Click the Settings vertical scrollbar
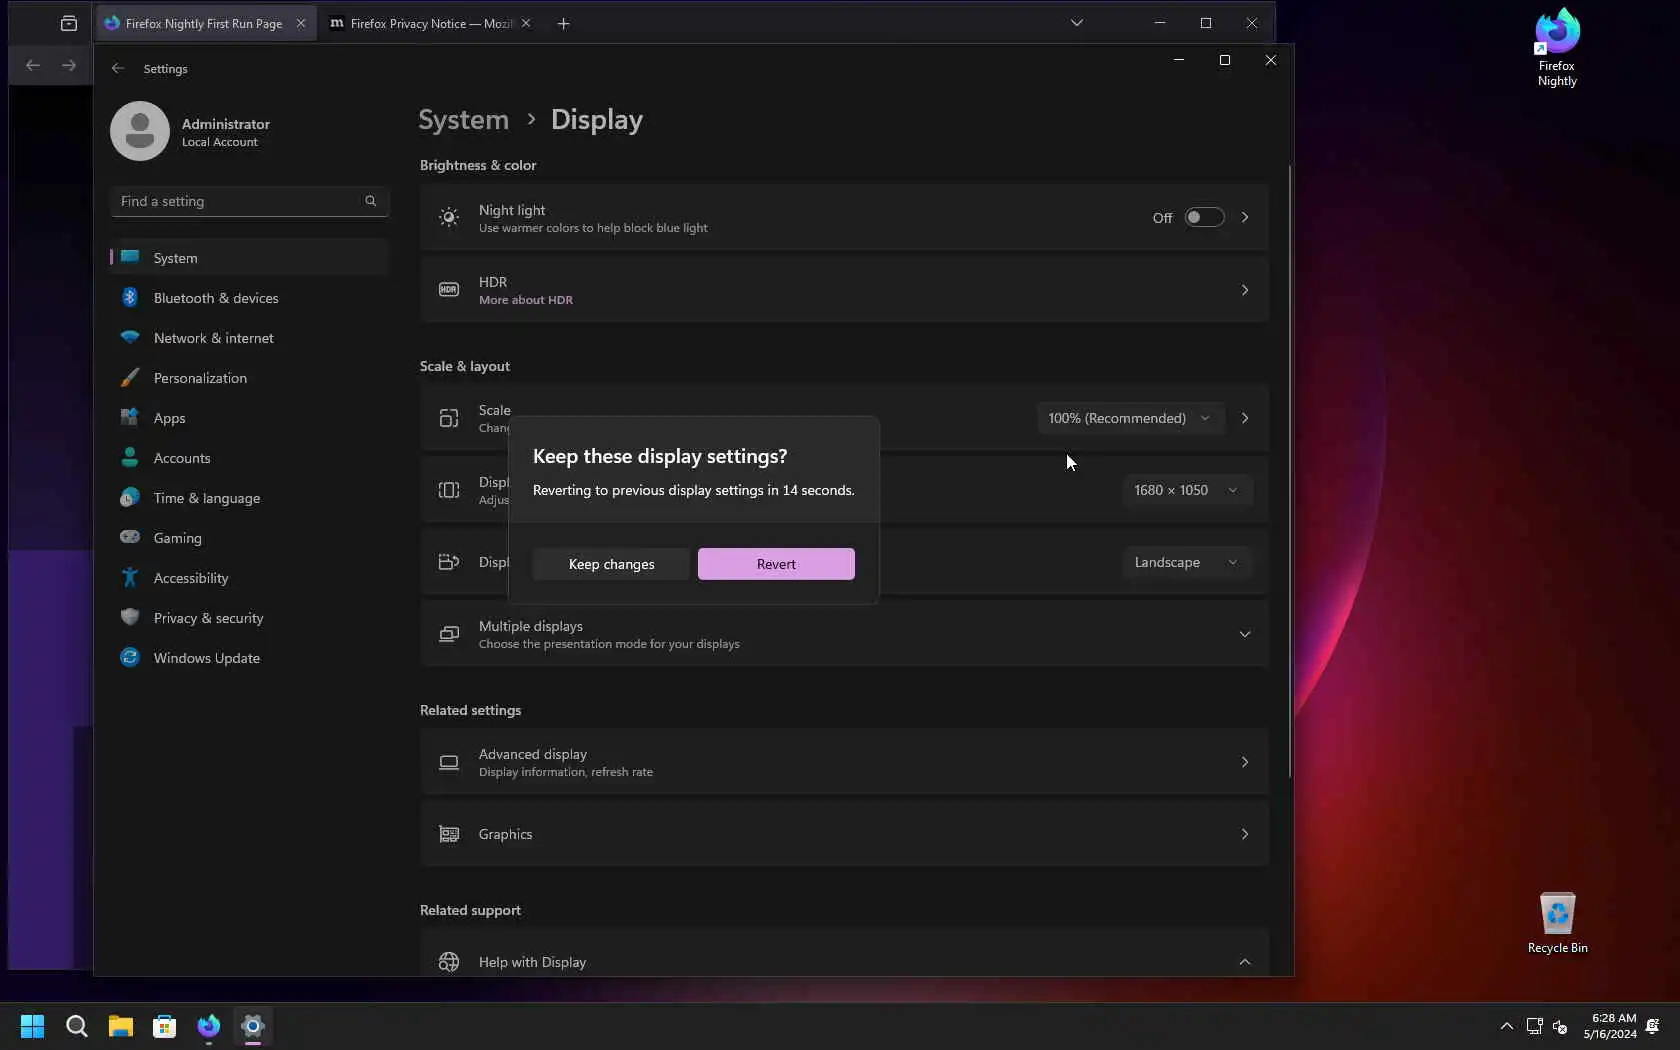This screenshot has width=1680, height=1050. [x=1290, y=470]
